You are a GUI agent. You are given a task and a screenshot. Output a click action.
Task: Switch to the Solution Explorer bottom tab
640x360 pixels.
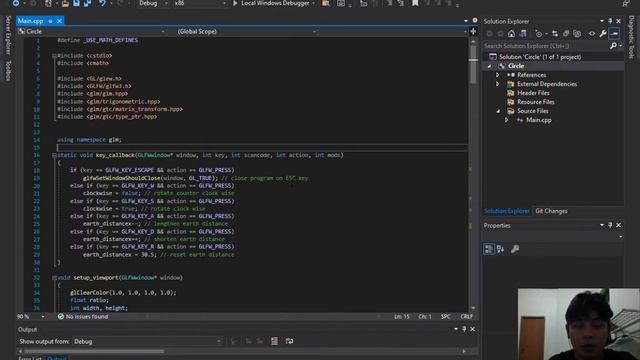tap(507, 211)
